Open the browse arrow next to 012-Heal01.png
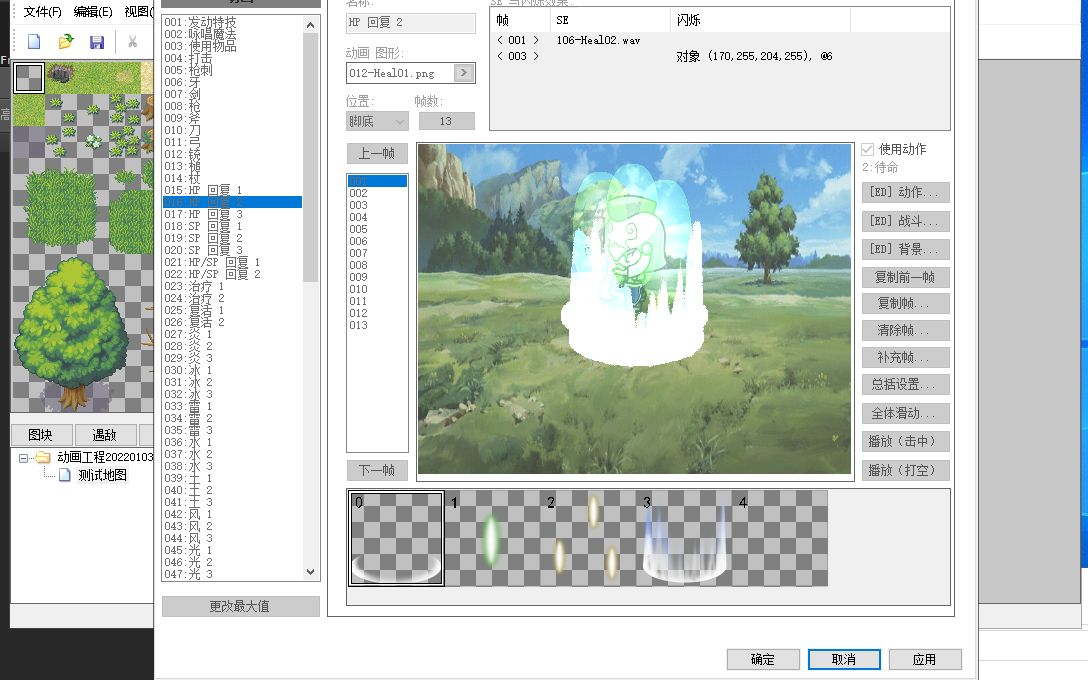The height and width of the screenshot is (680, 1088). click(461, 71)
